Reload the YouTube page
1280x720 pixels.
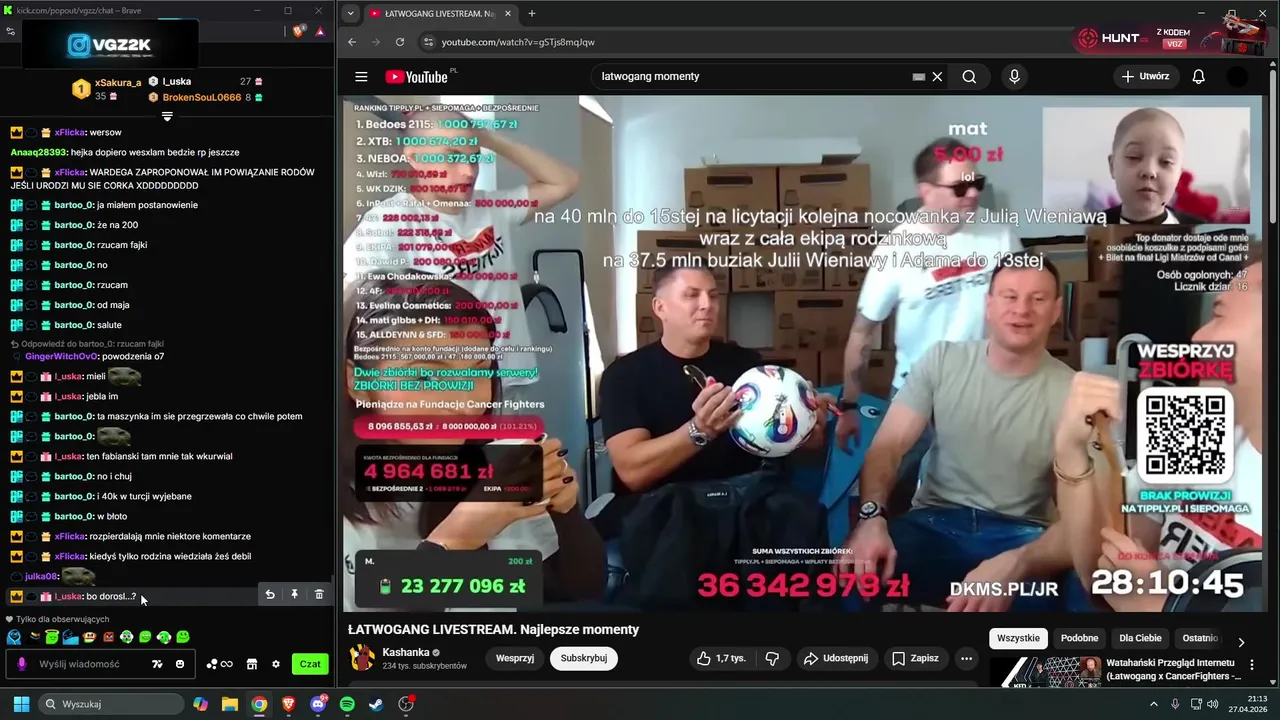pyautogui.click(x=400, y=42)
